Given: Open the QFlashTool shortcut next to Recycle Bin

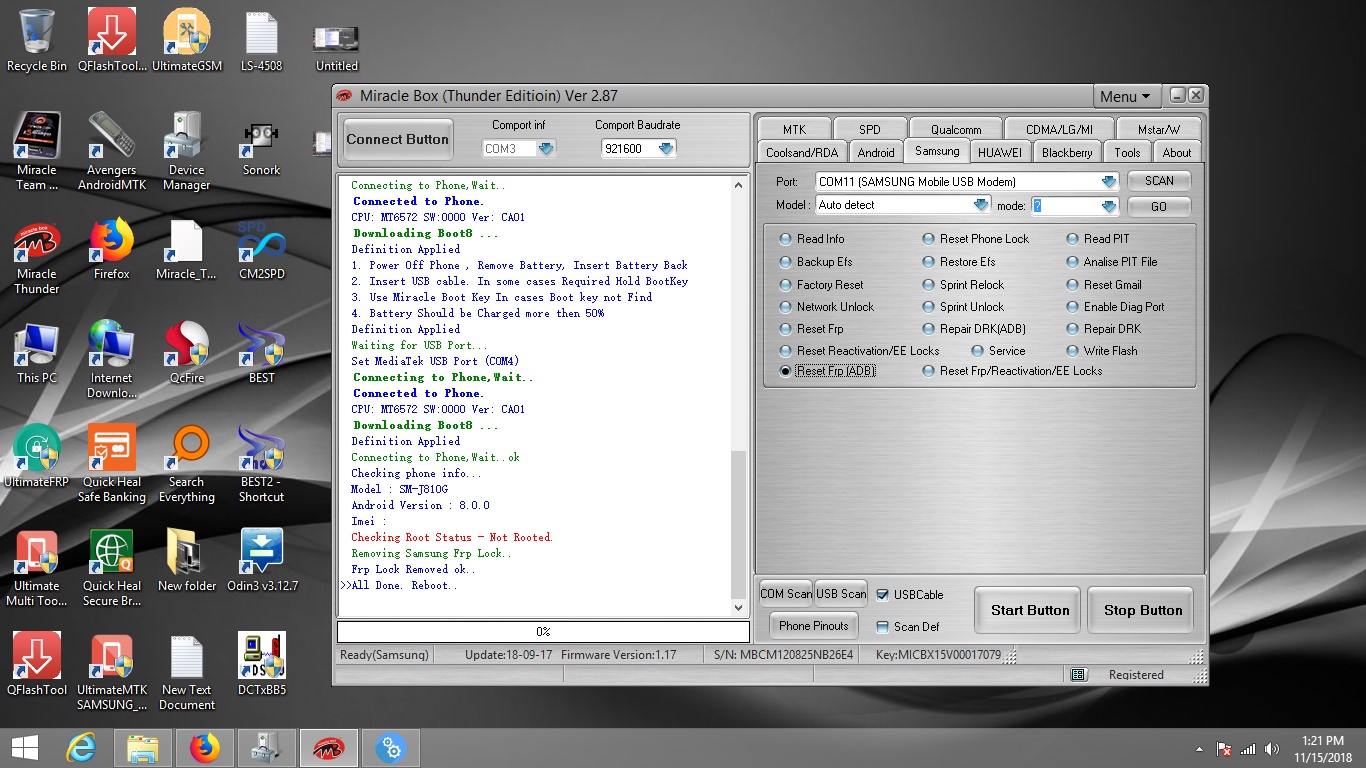Looking at the screenshot, I should pyautogui.click(x=112, y=40).
